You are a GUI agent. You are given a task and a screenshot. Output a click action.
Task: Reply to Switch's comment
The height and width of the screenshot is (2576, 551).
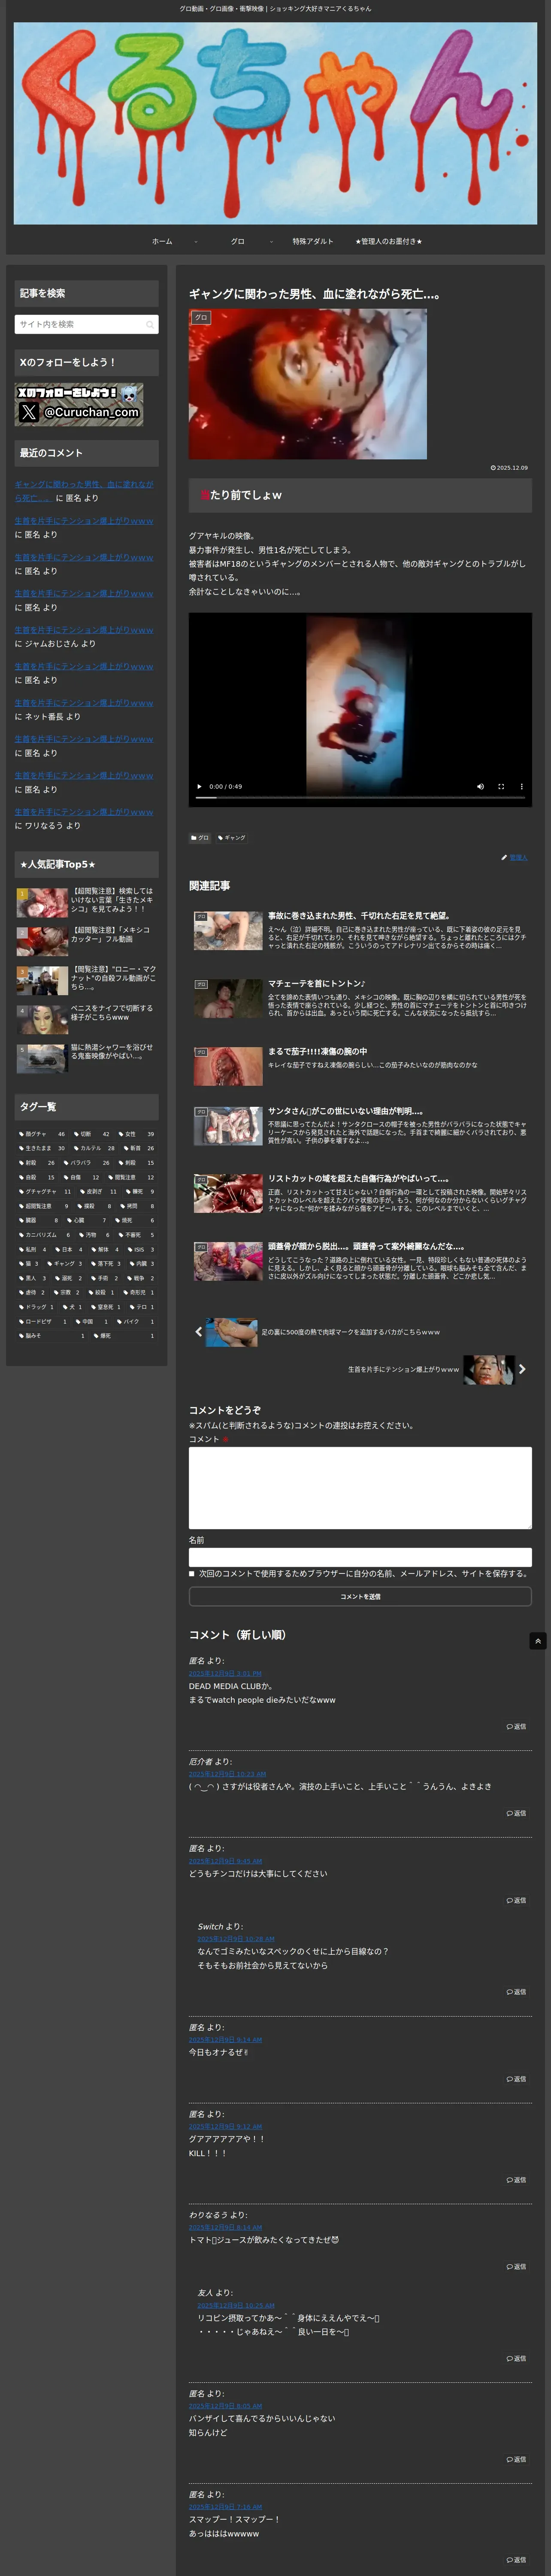(x=516, y=1992)
